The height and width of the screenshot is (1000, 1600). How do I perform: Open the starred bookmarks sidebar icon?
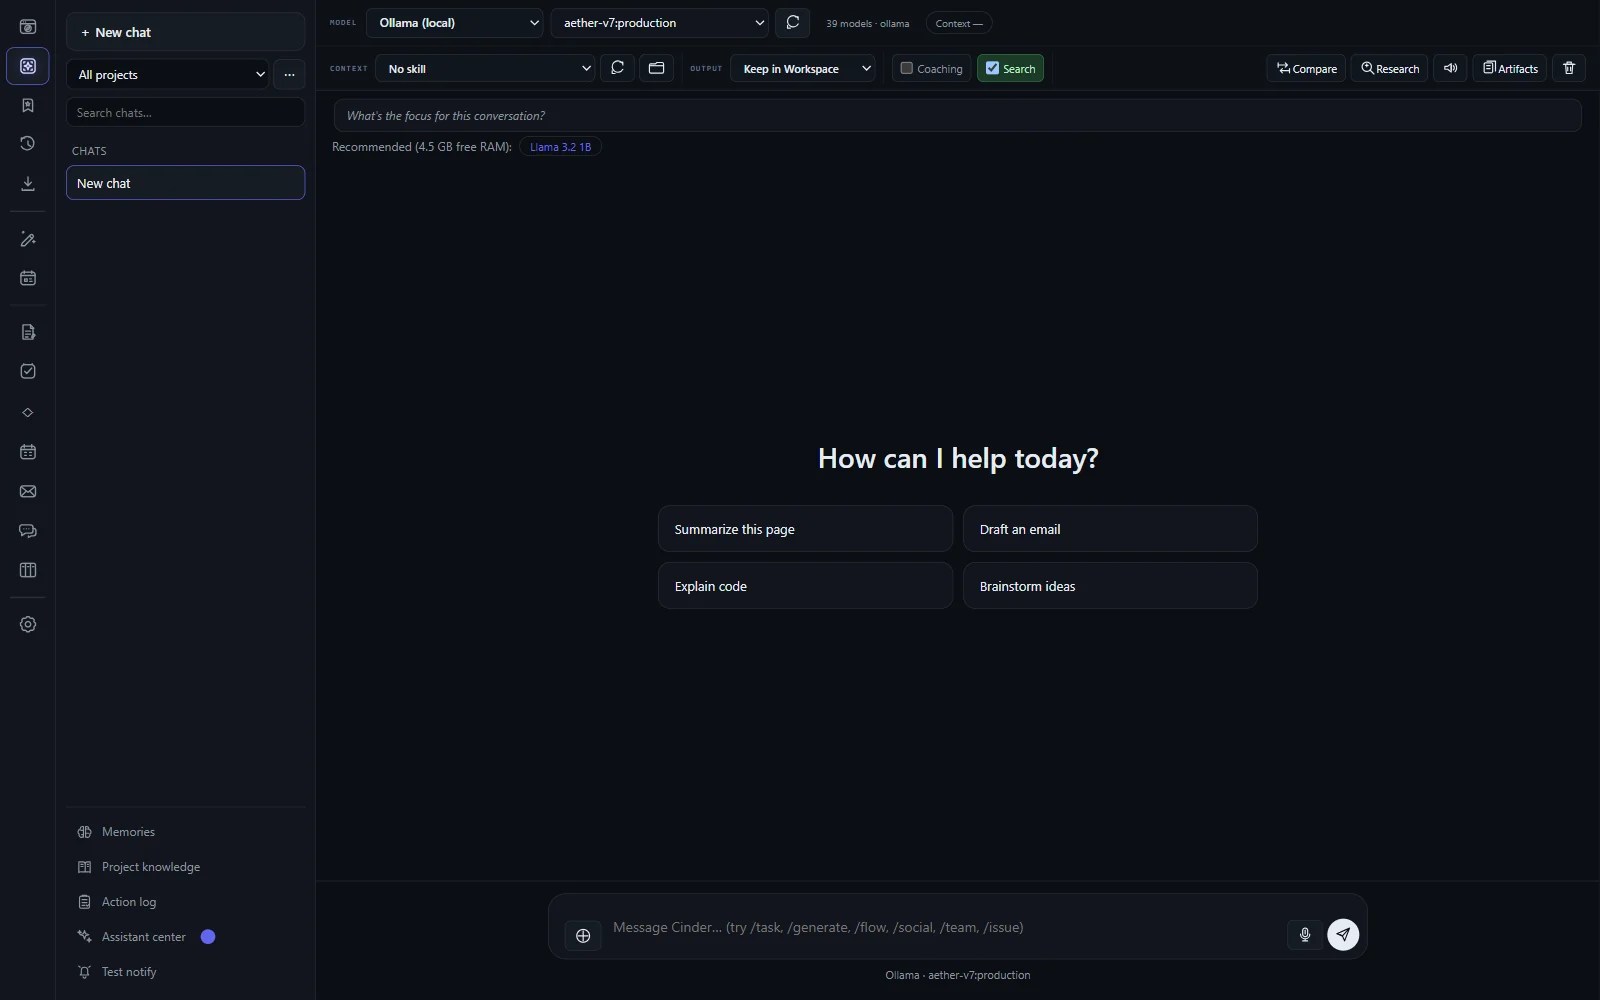tap(28, 105)
